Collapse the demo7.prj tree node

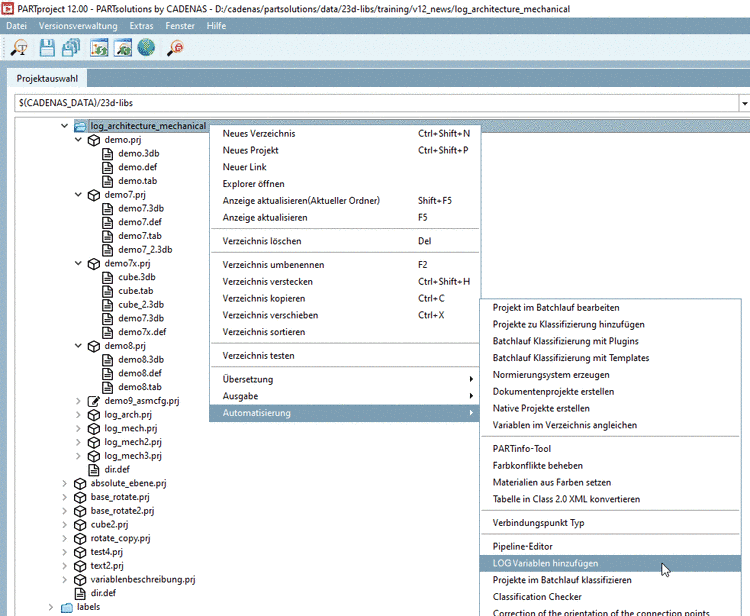(x=78, y=195)
